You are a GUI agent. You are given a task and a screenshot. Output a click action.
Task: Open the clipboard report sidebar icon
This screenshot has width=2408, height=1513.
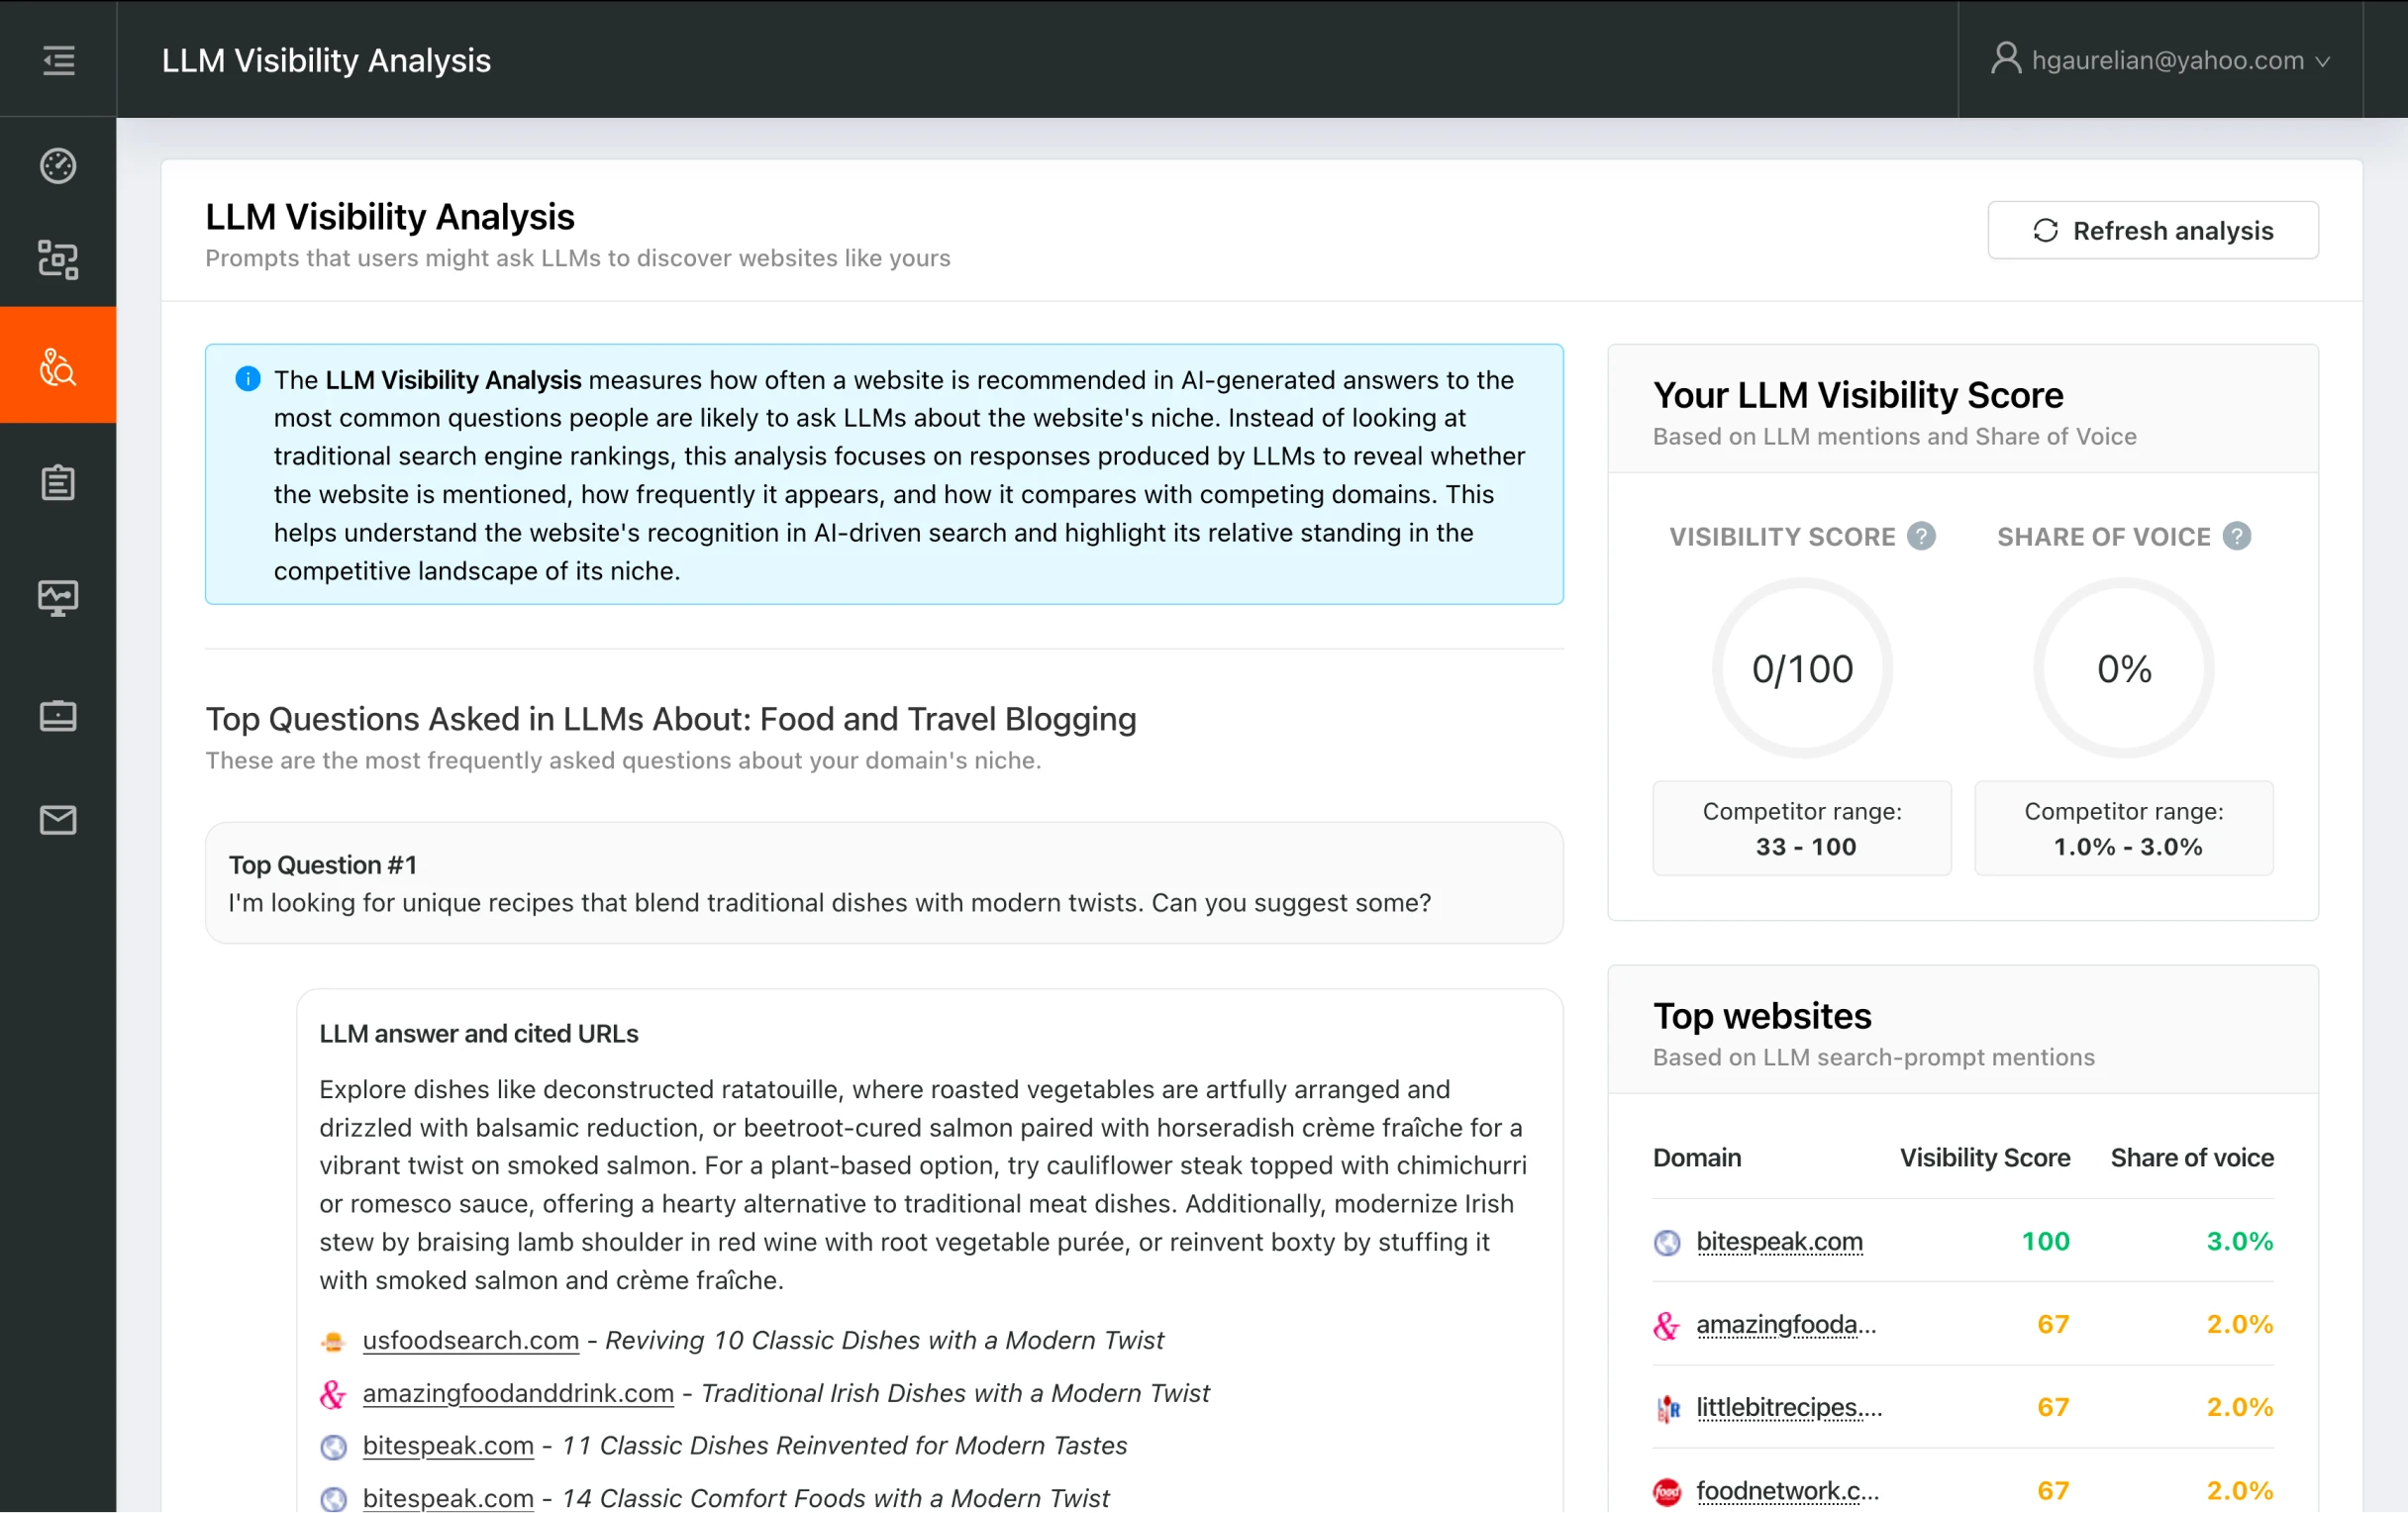tap(58, 483)
